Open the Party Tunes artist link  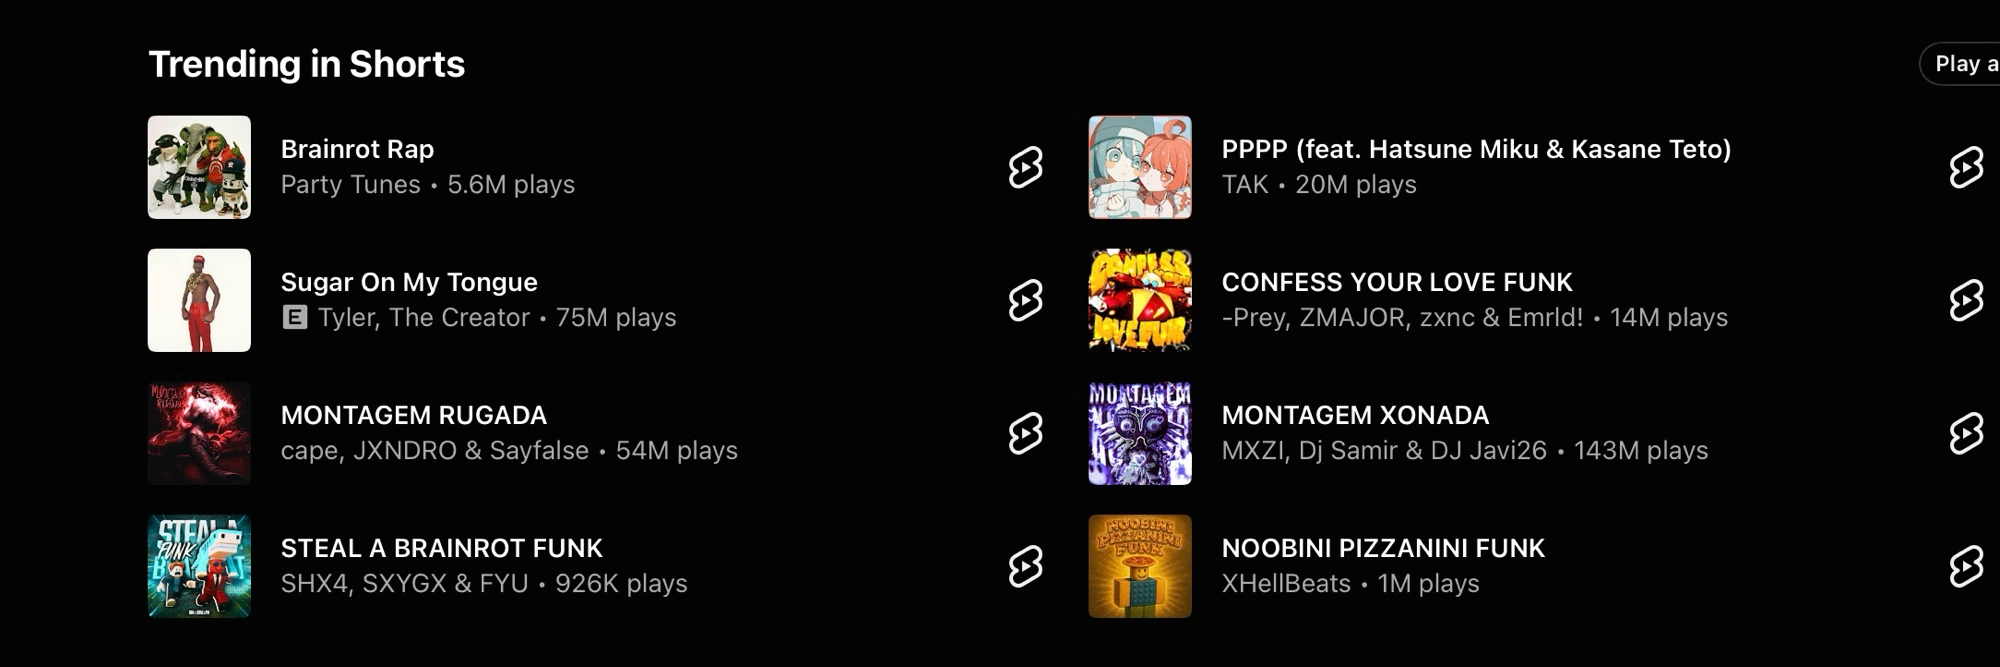(x=350, y=184)
